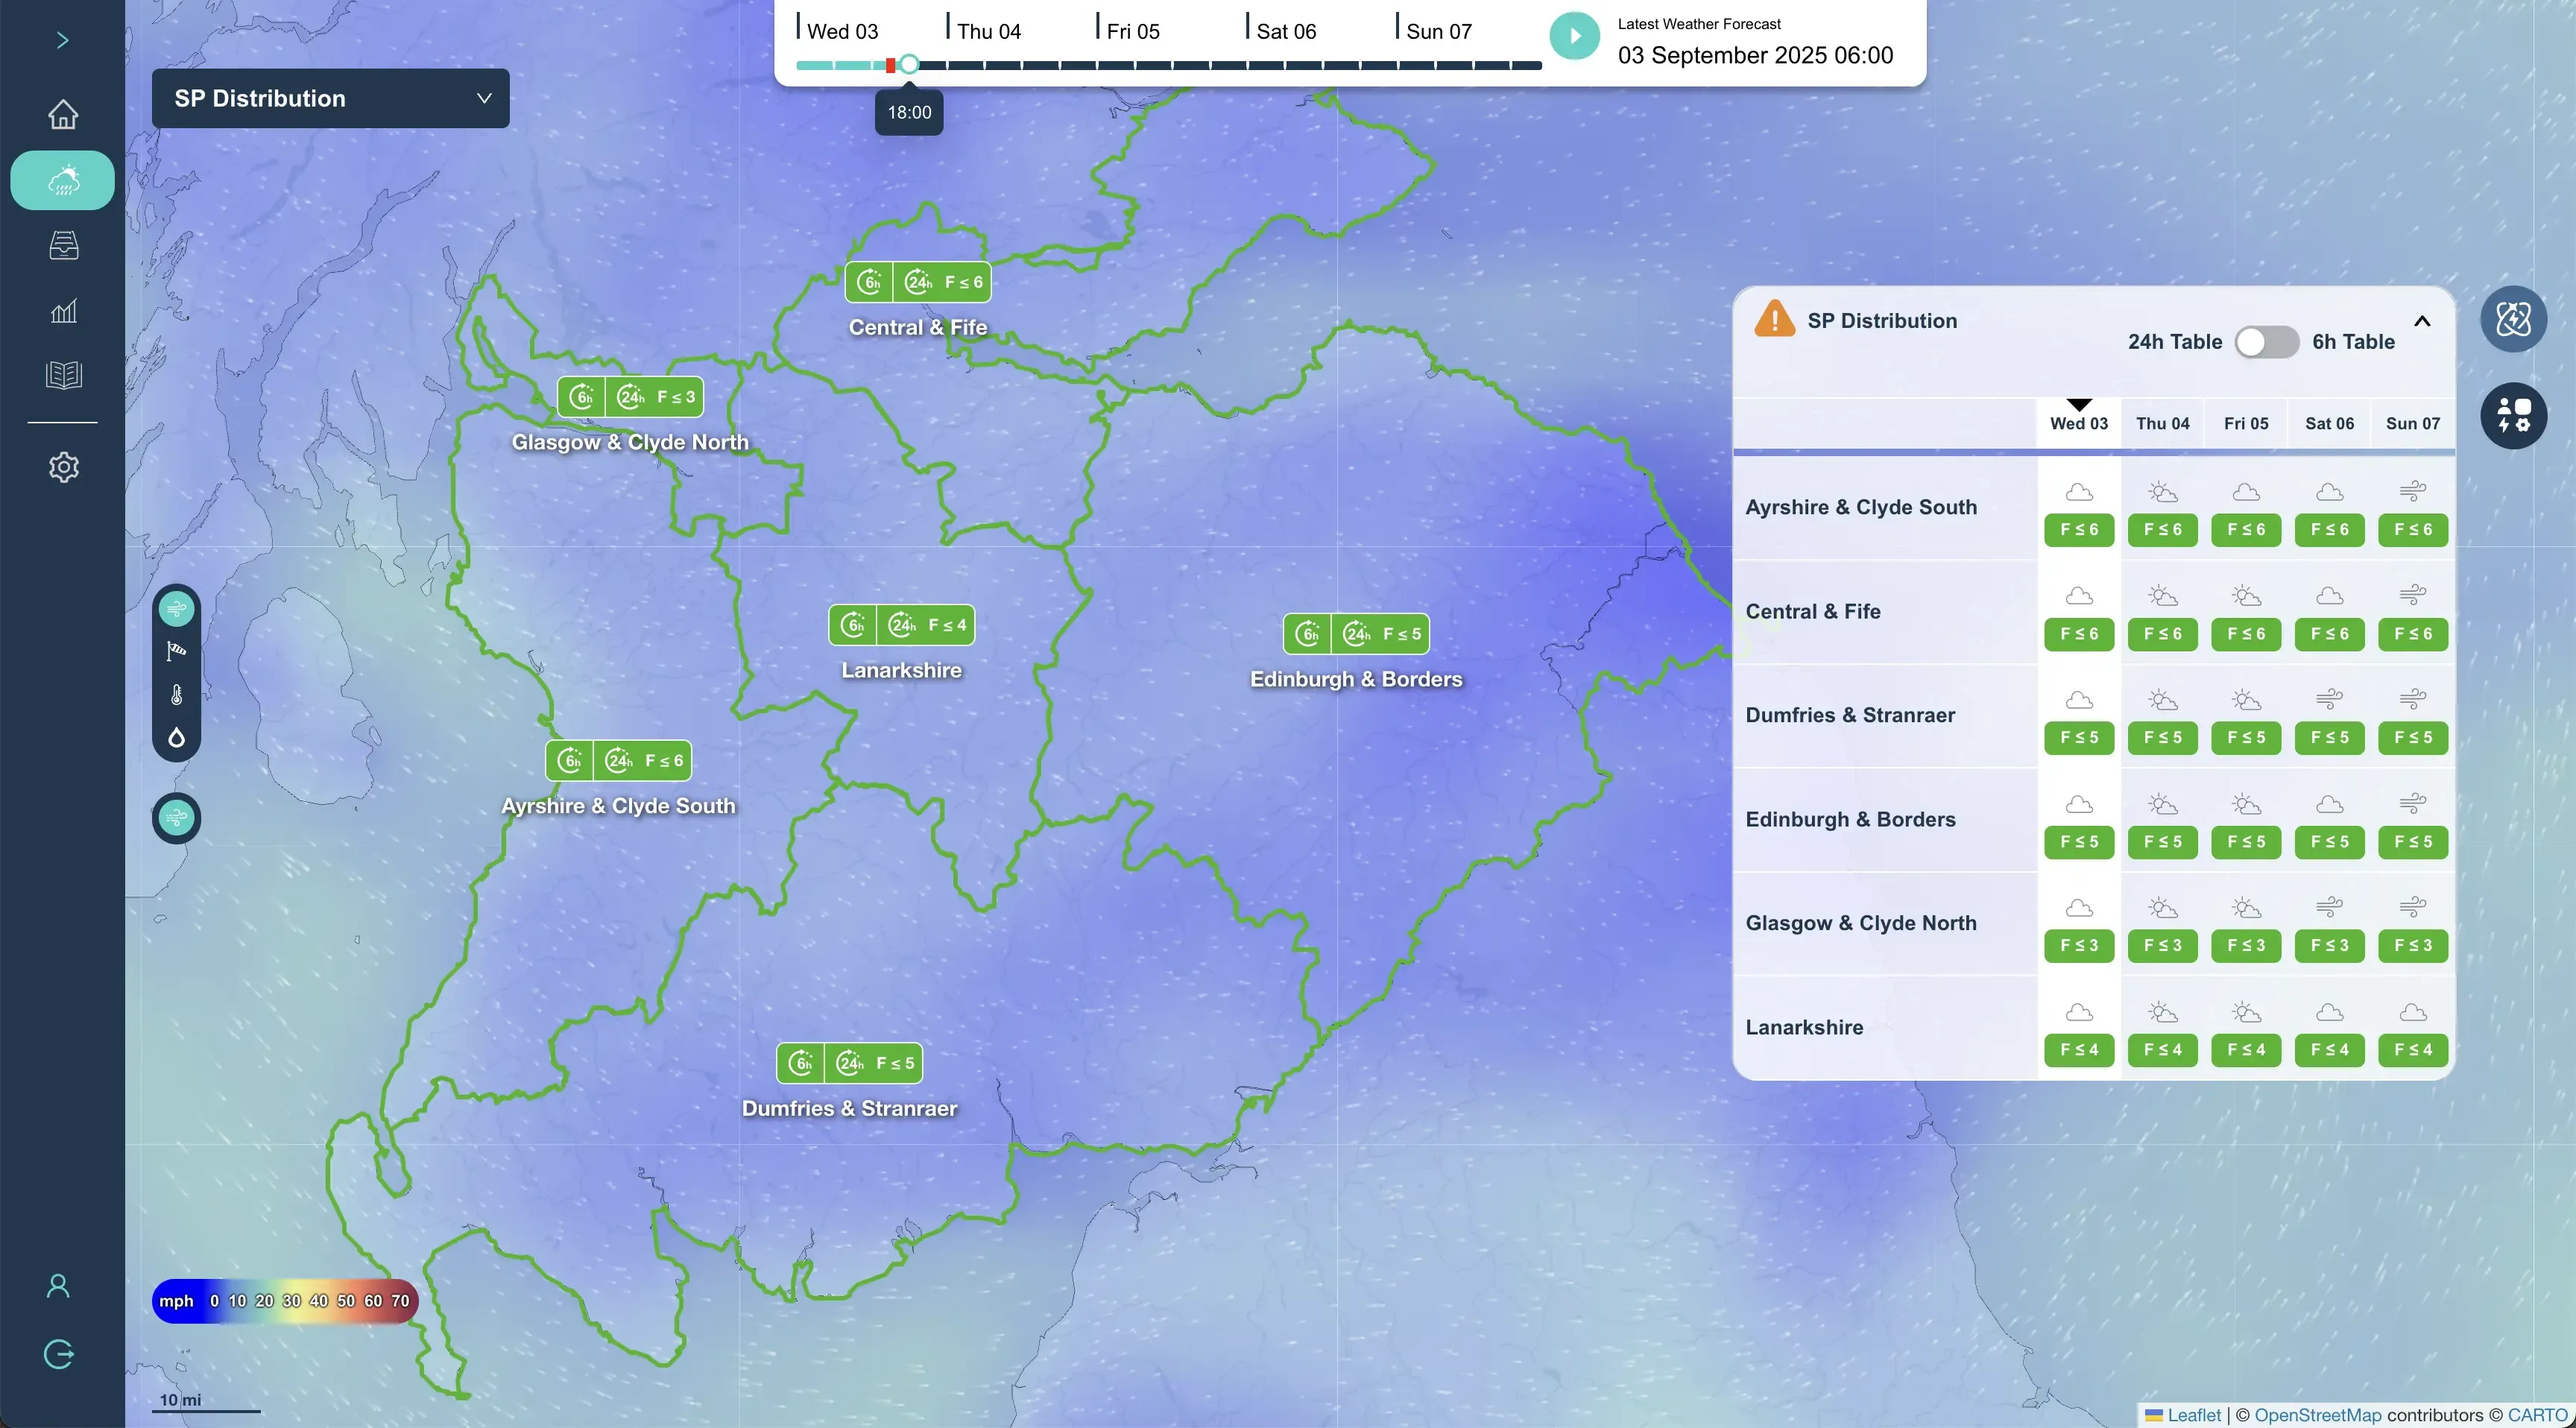Open the Home page from the sidebar
The width and height of the screenshot is (2576, 1428).
pos(63,115)
